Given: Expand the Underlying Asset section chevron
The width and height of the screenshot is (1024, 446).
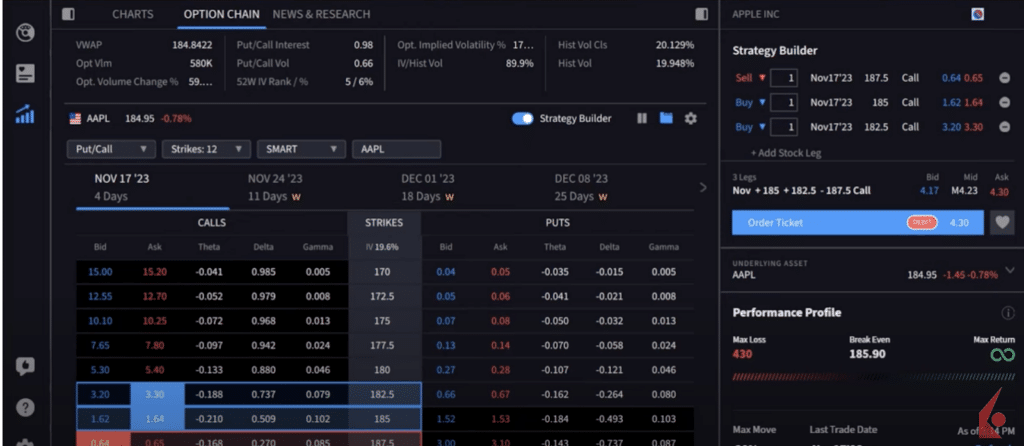Looking at the screenshot, I should pos(1010,270).
